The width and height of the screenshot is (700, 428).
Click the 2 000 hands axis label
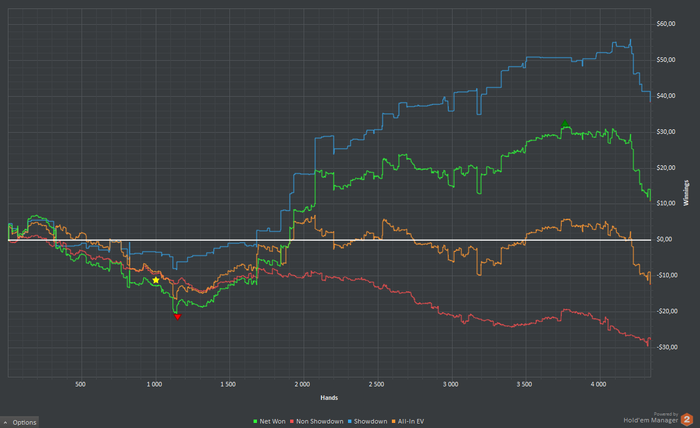click(x=302, y=384)
